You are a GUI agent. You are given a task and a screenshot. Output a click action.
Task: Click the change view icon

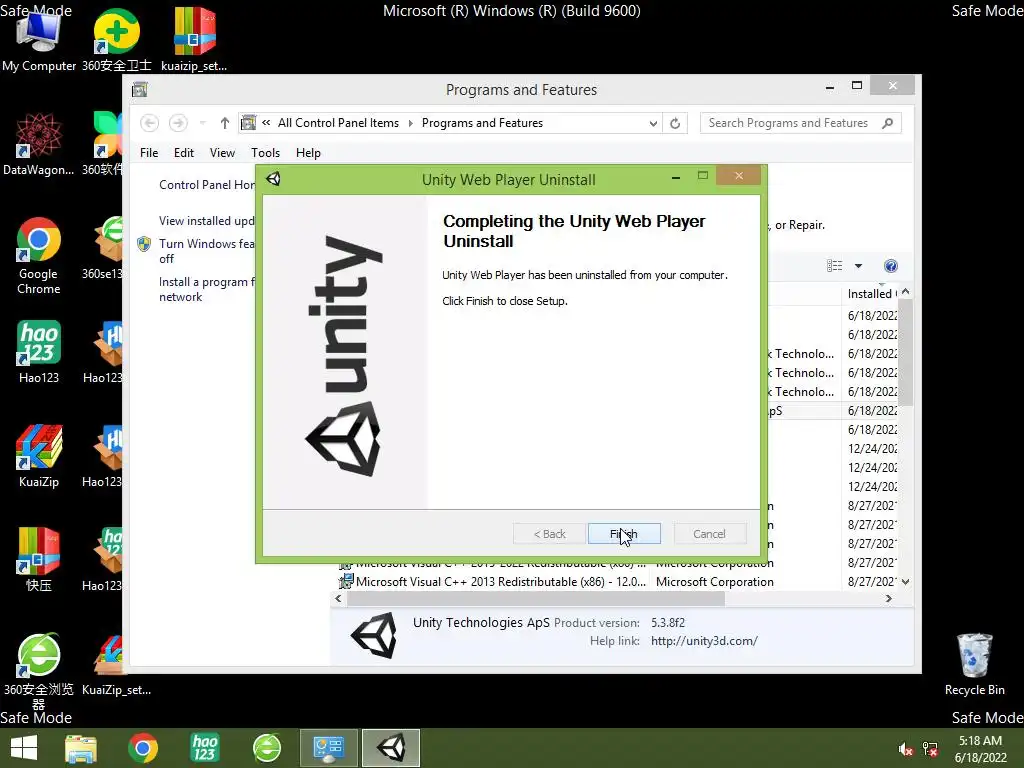(x=834, y=266)
